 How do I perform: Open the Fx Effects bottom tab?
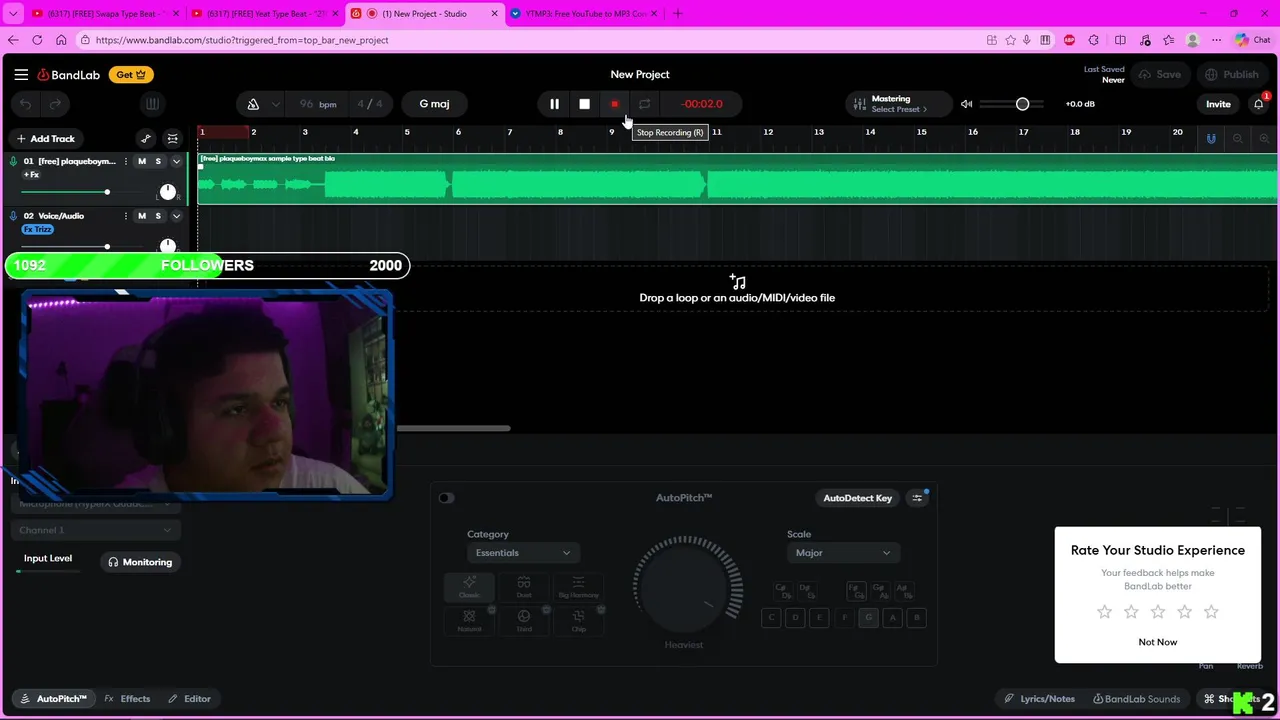click(127, 699)
